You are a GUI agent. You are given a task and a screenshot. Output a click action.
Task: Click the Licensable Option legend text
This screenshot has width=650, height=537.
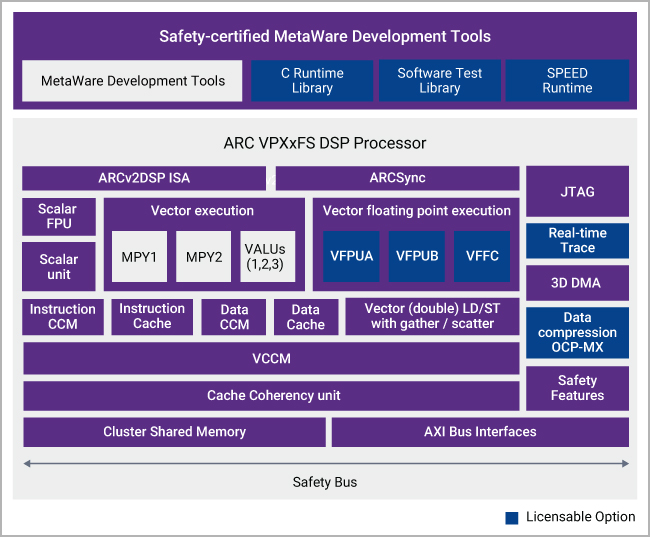tap(581, 517)
